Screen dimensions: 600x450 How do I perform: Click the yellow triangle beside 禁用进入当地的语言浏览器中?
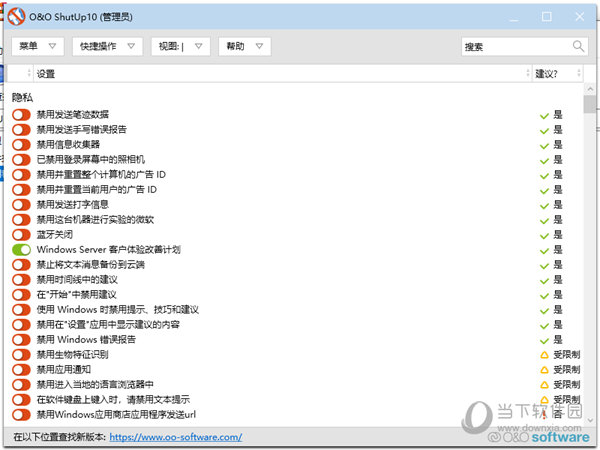pos(544,385)
